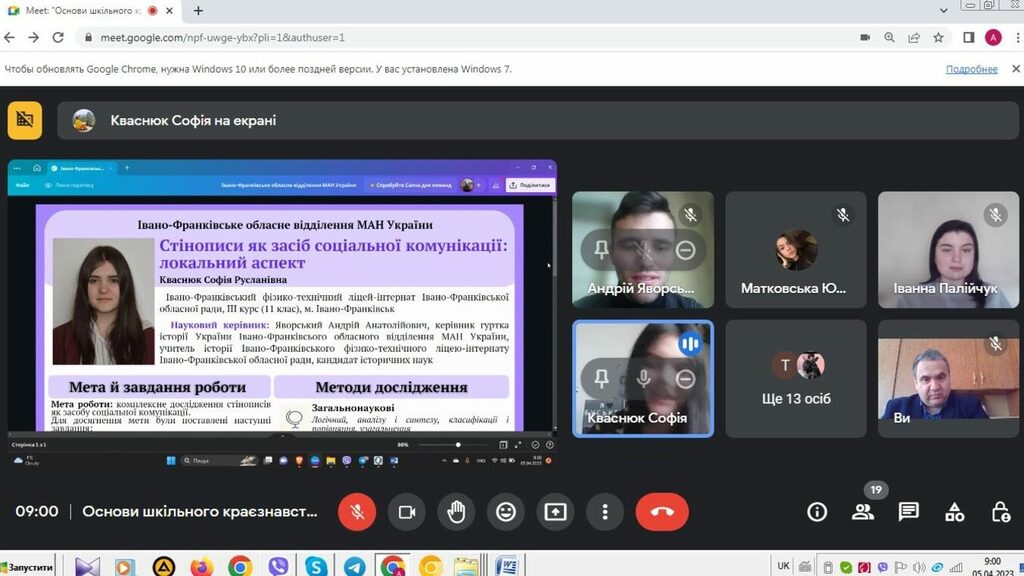Toggle the camera in the call bar
The height and width of the screenshot is (576, 1024).
point(406,512)
